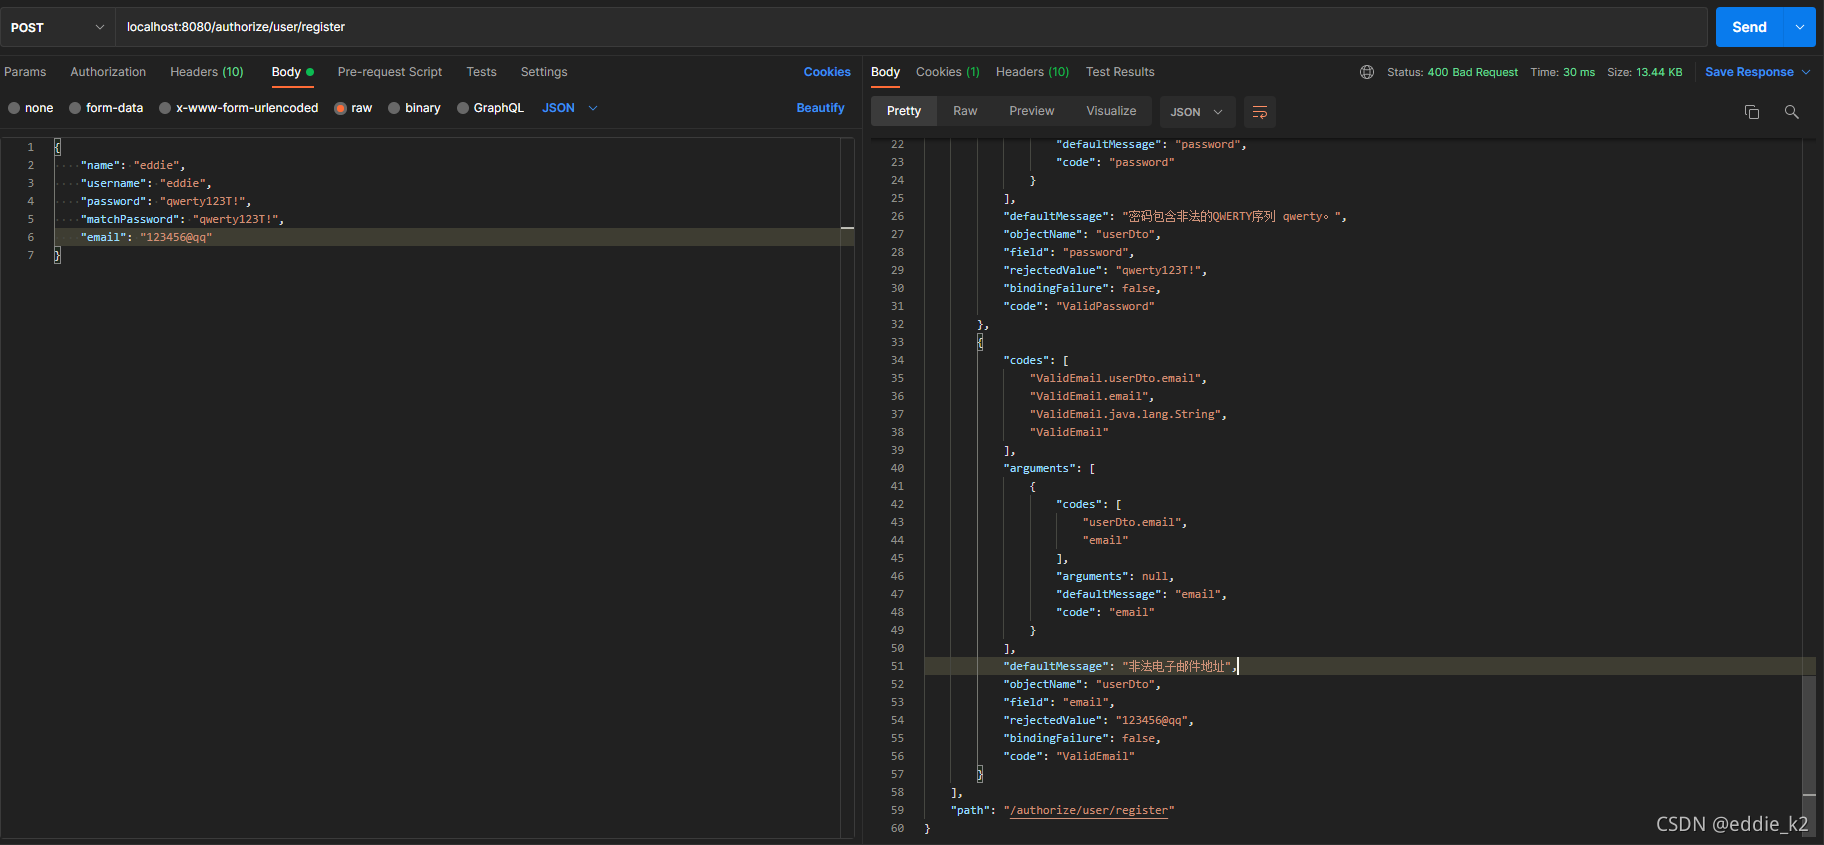Screen dimensions: 1824x845
Task: Open the Params tab
Action: pos(25,72)
